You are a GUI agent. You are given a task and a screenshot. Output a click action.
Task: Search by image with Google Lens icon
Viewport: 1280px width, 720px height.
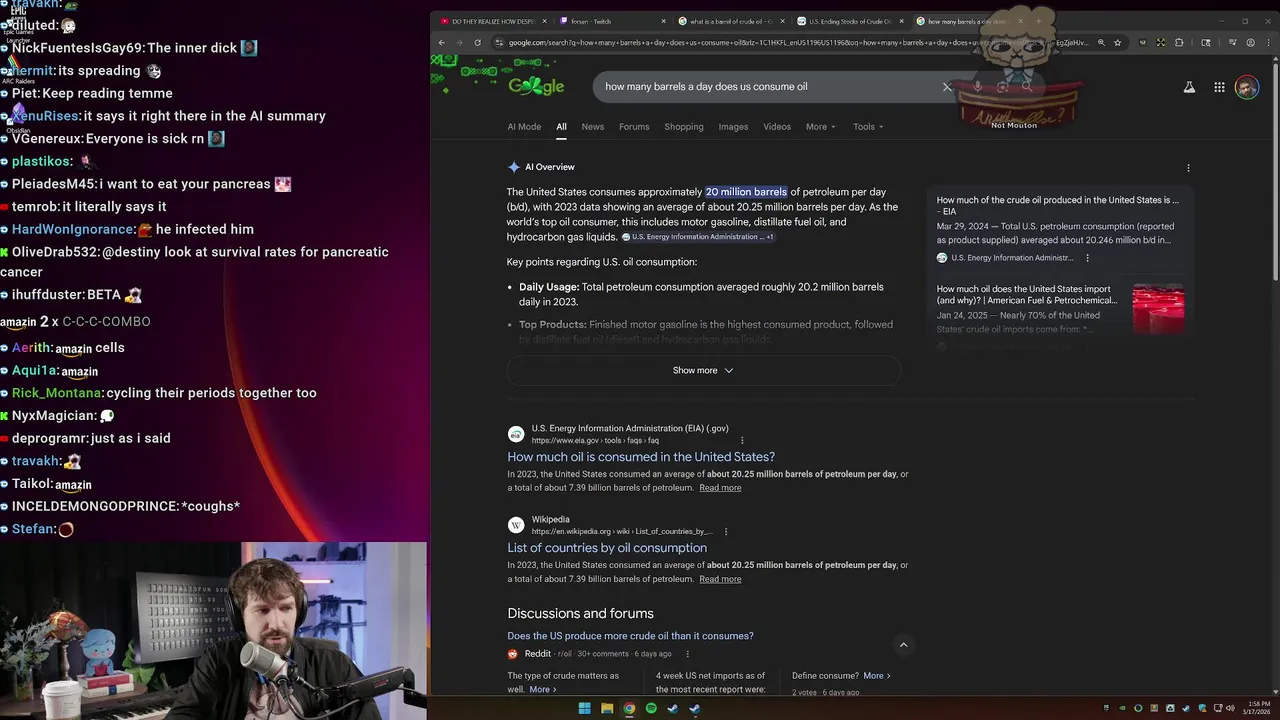[1002, 87]
